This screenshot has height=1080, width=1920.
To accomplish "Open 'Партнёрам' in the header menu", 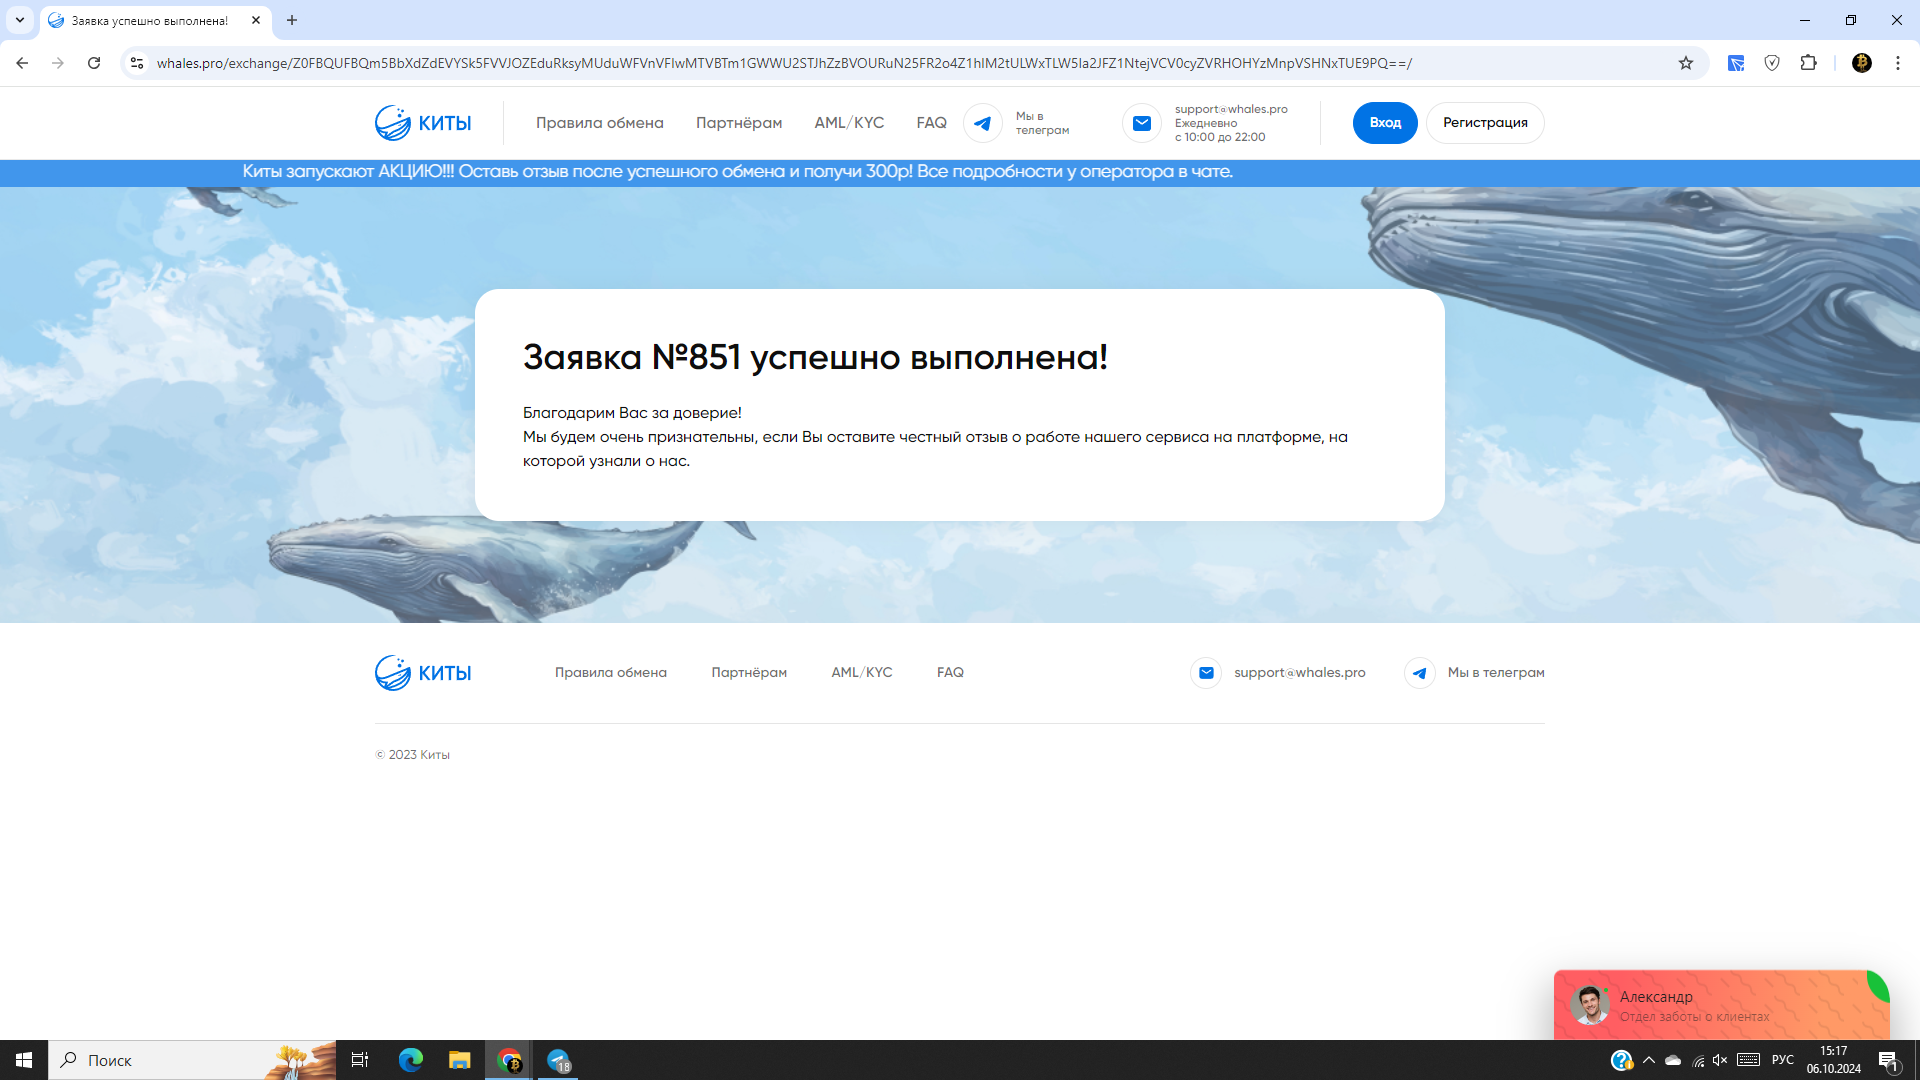I will (739, 123).
